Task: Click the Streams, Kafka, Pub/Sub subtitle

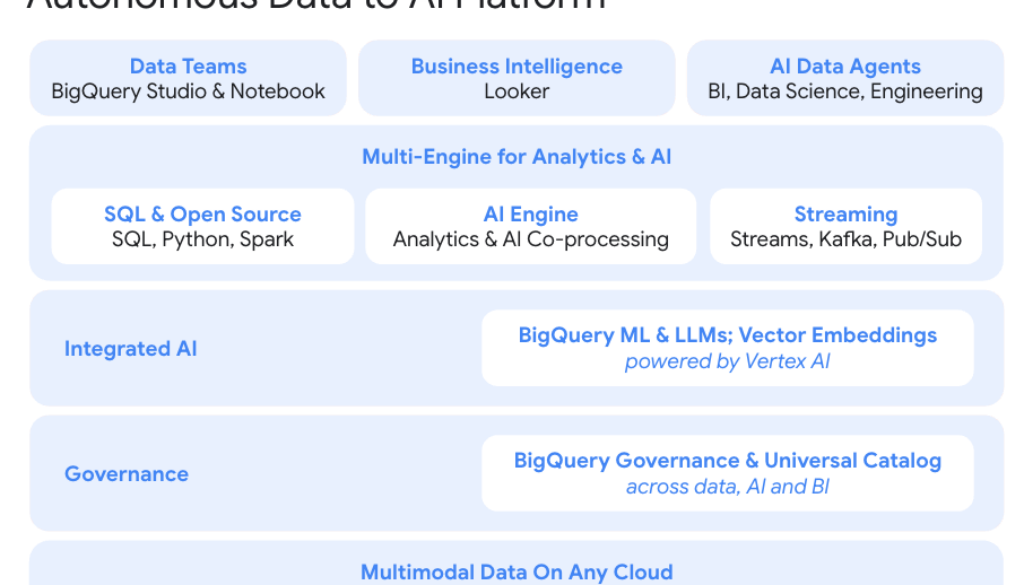Action: click(x=845, y=240)
